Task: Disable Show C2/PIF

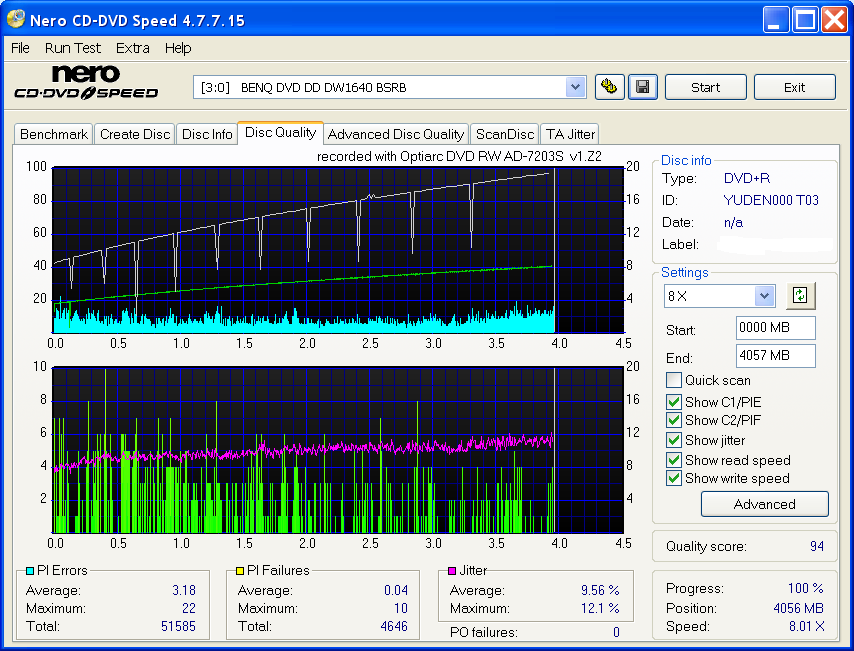Action: [674, 420]
